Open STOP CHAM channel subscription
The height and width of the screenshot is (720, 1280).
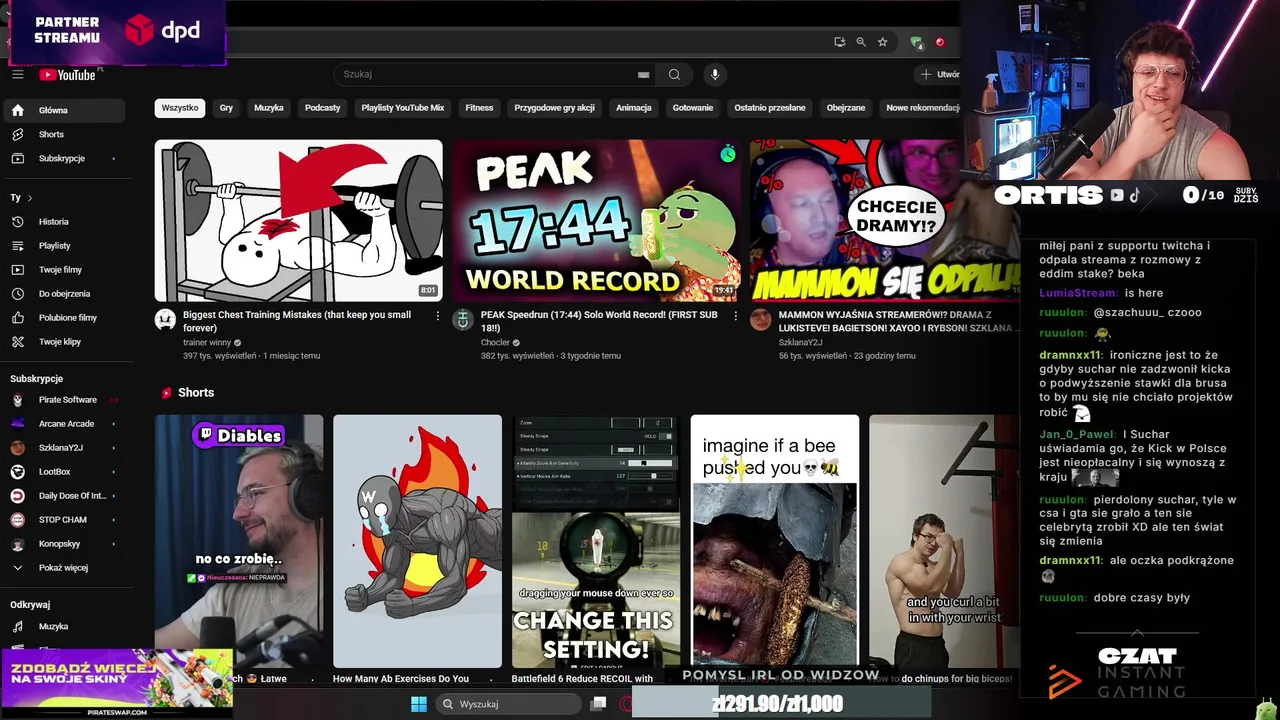tap(63, 520)
